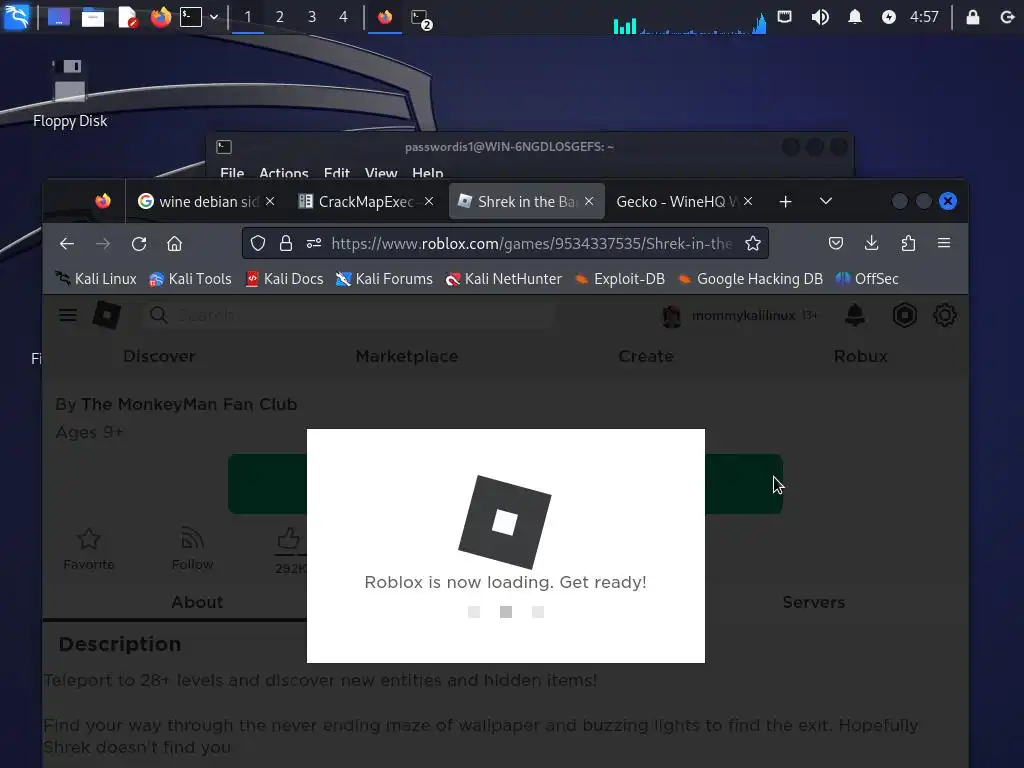Open the Kali dragon applications menu
This screenshot has height=768, width=1024.
click(x=17, y=16)
